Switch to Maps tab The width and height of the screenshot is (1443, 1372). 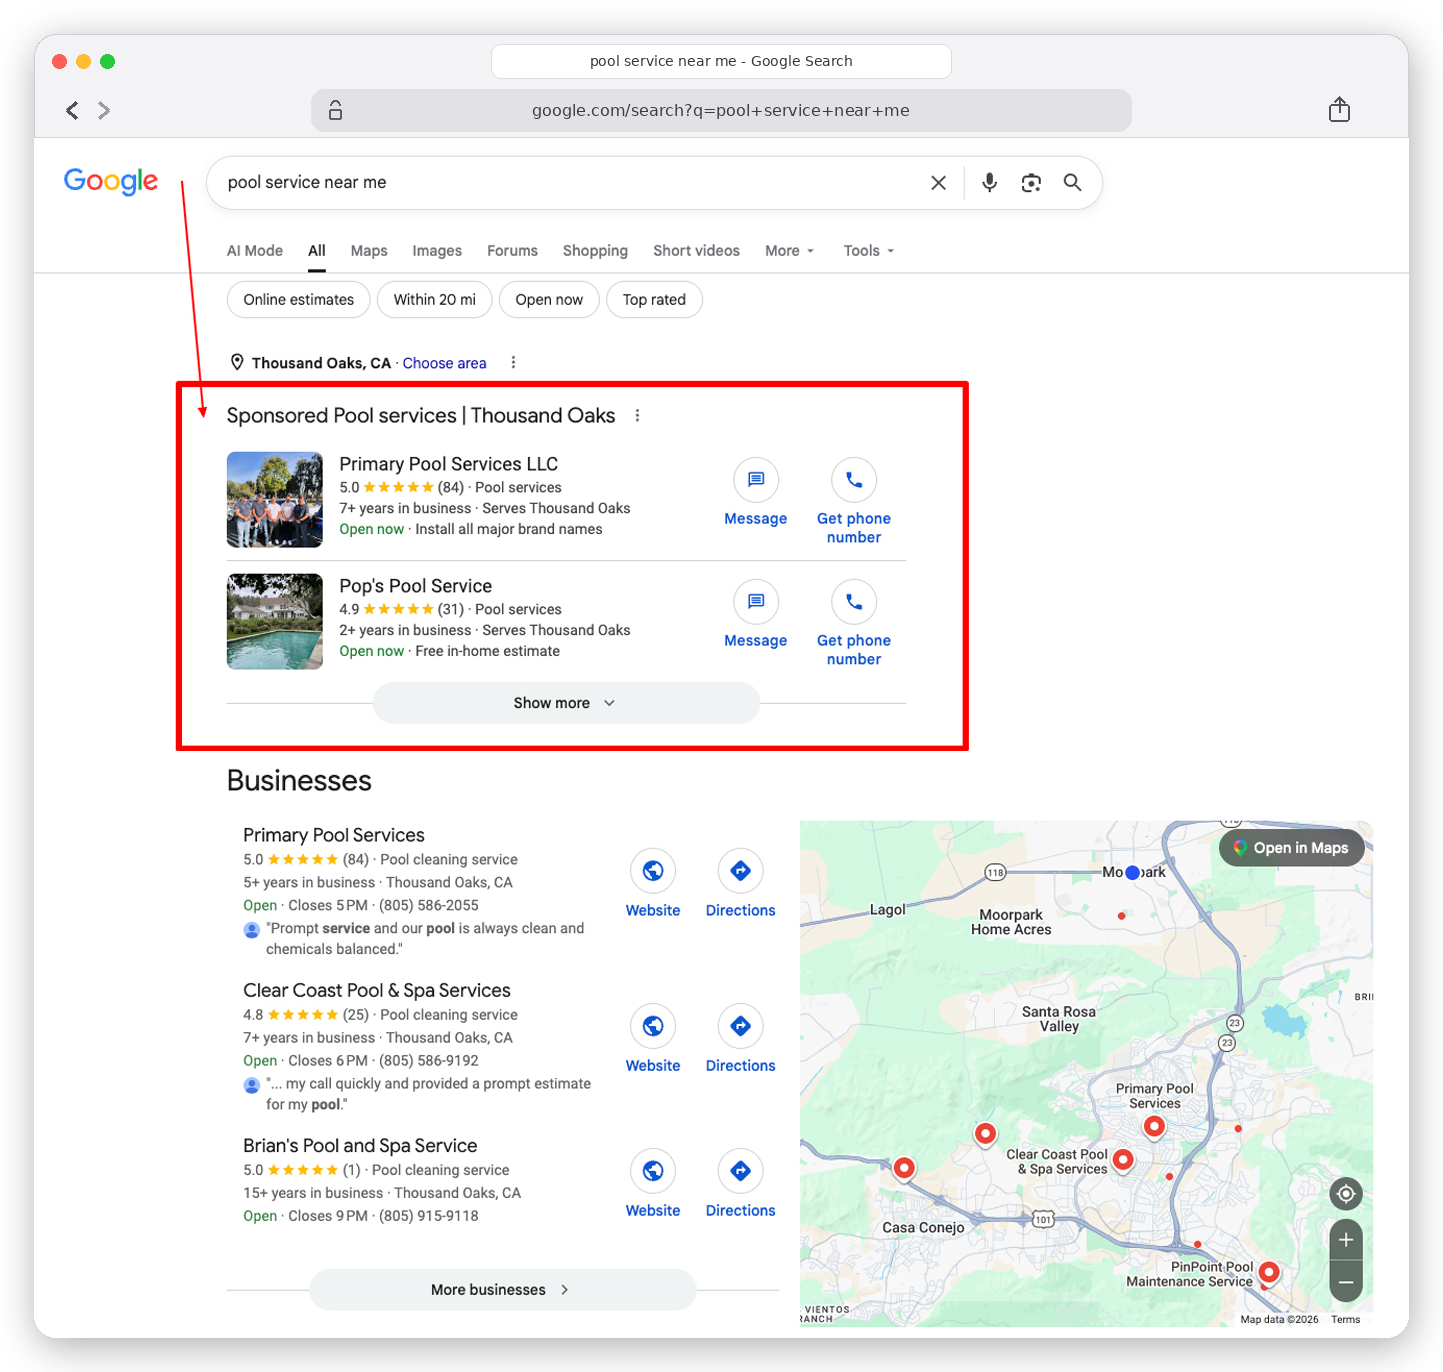pyautogui.click(x=369, y=250)
